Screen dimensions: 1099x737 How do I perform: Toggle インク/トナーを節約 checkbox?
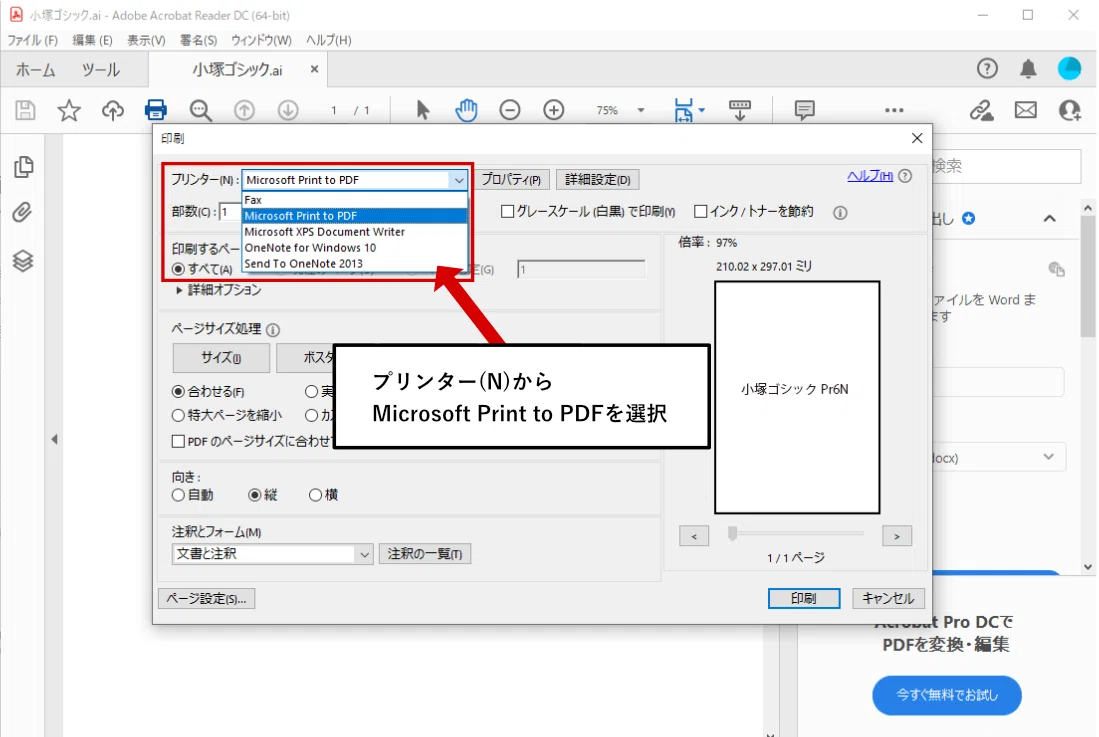tap(700, 211)
